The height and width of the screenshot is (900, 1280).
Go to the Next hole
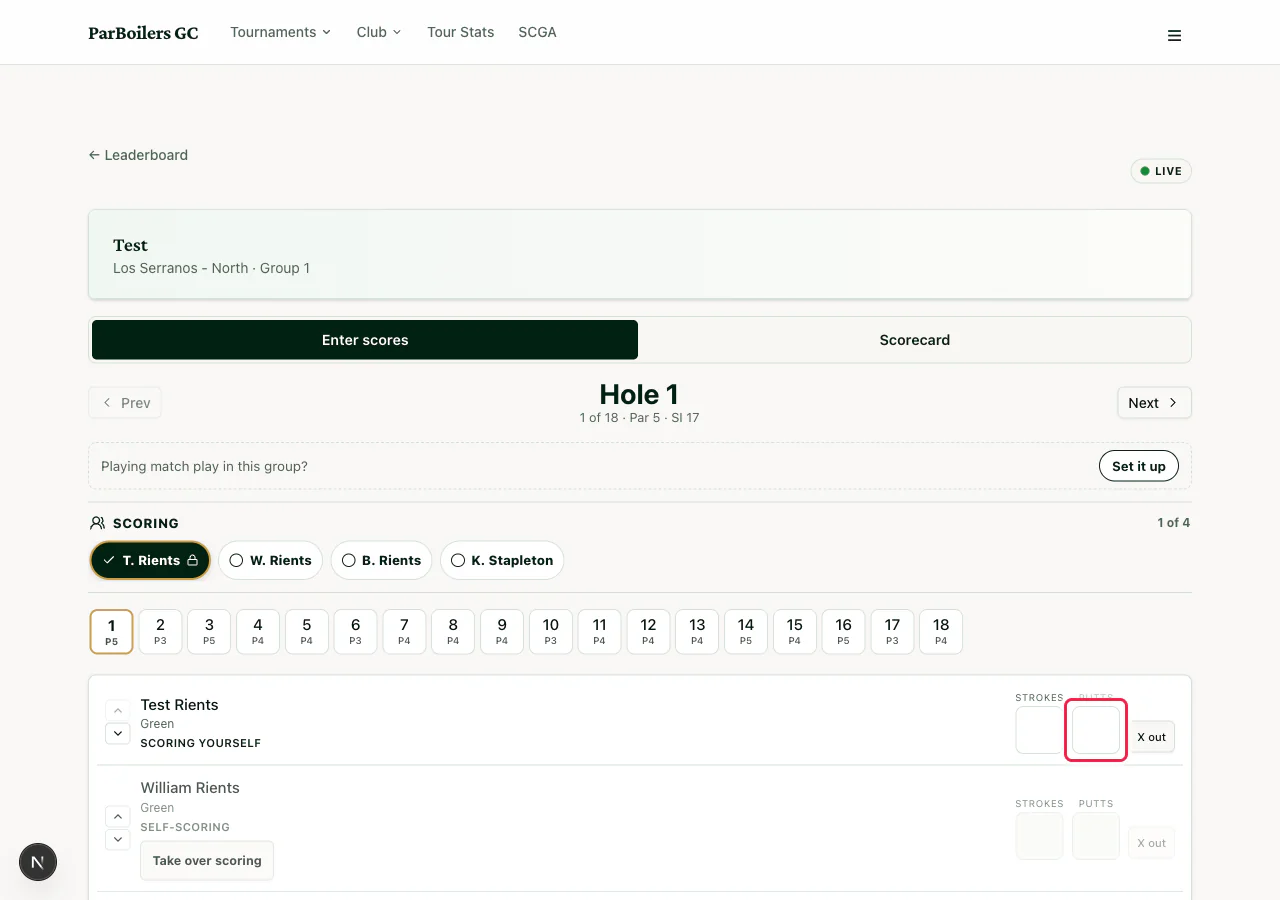pyautogui.click(x=1154, y=403)
